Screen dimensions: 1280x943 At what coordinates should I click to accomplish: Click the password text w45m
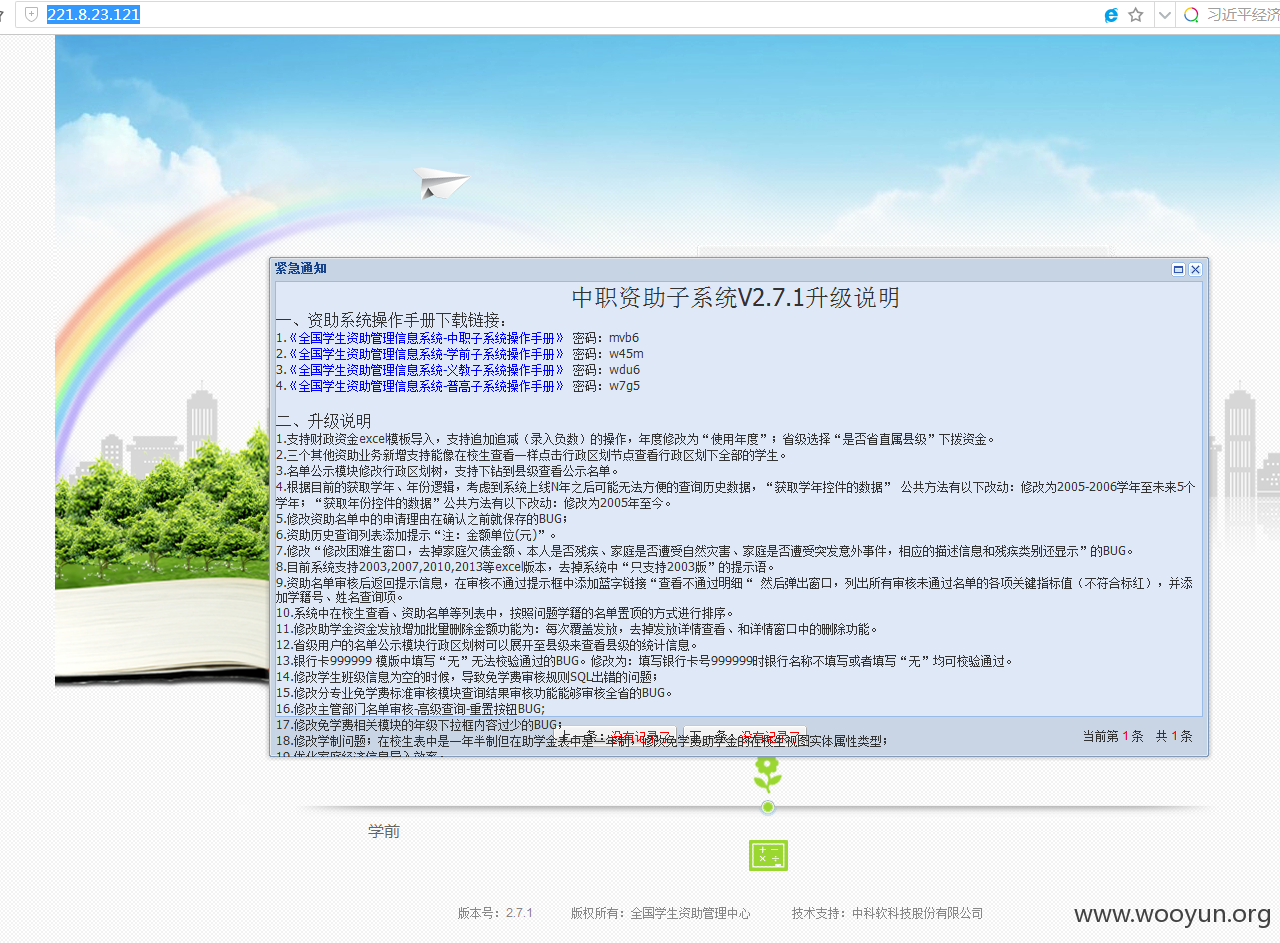tap(626, 354)
